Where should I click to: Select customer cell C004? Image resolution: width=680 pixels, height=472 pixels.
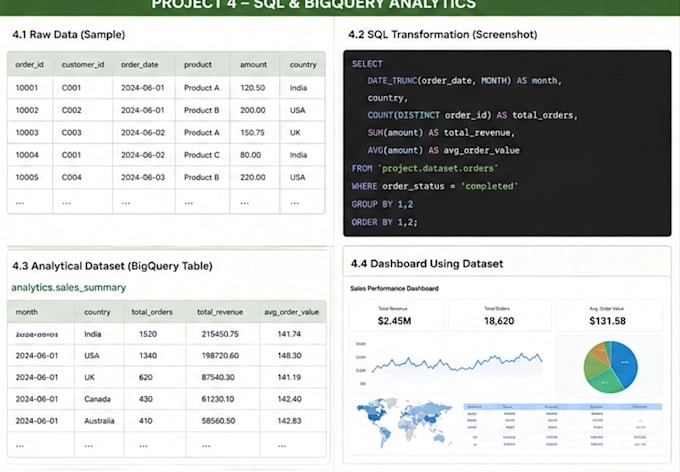72,177
